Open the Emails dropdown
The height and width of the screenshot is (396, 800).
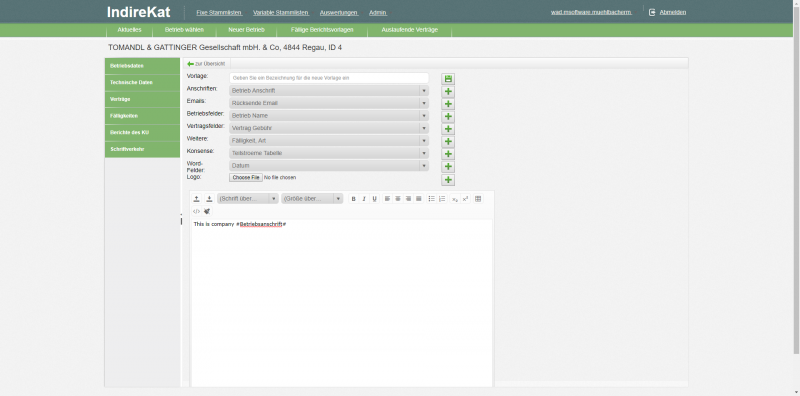click(x=329, y=103)
